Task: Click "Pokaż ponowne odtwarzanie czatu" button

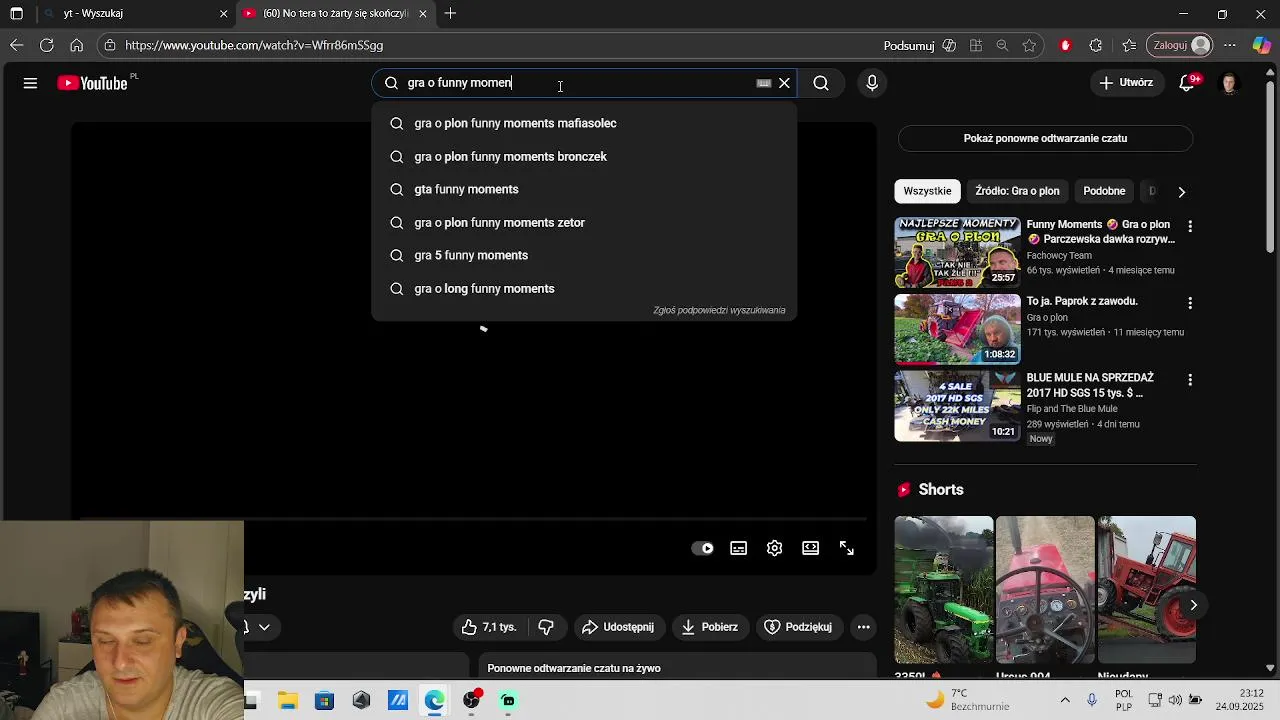Action: [1045, 138]
